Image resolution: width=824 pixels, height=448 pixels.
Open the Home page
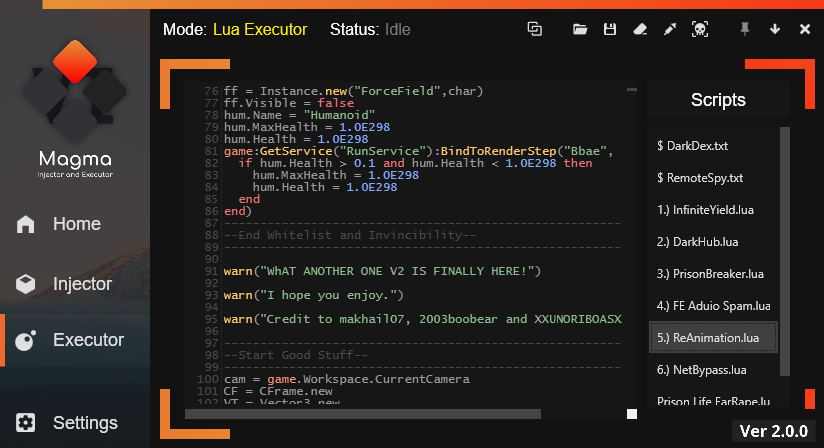[75, 224]
